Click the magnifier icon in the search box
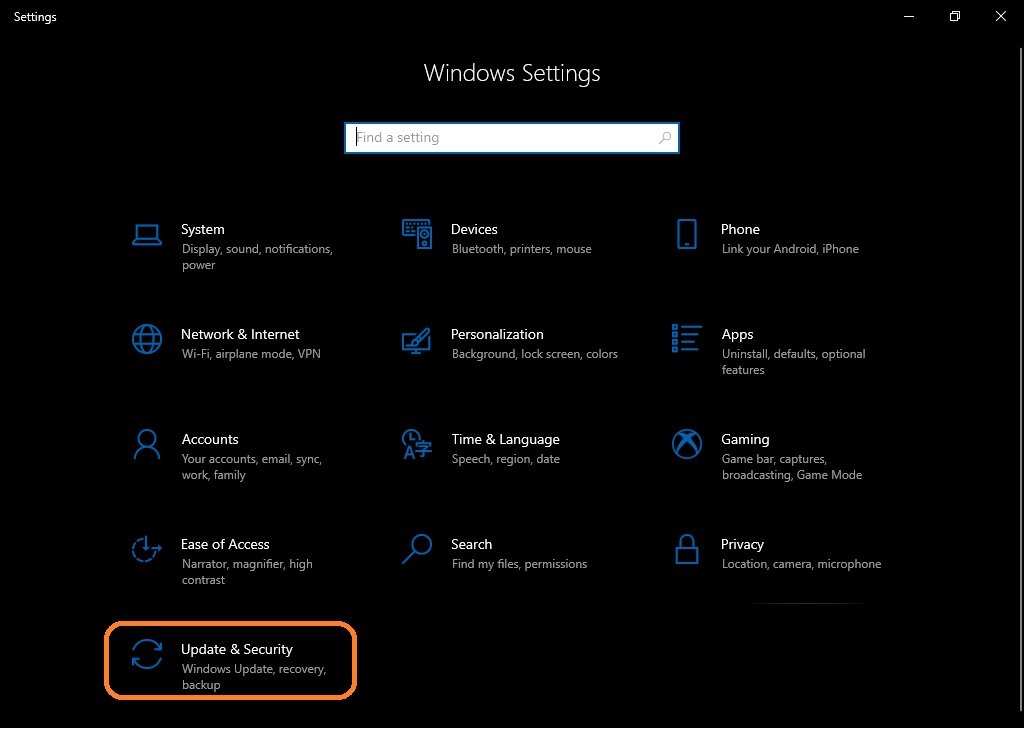 coord(665,138)
